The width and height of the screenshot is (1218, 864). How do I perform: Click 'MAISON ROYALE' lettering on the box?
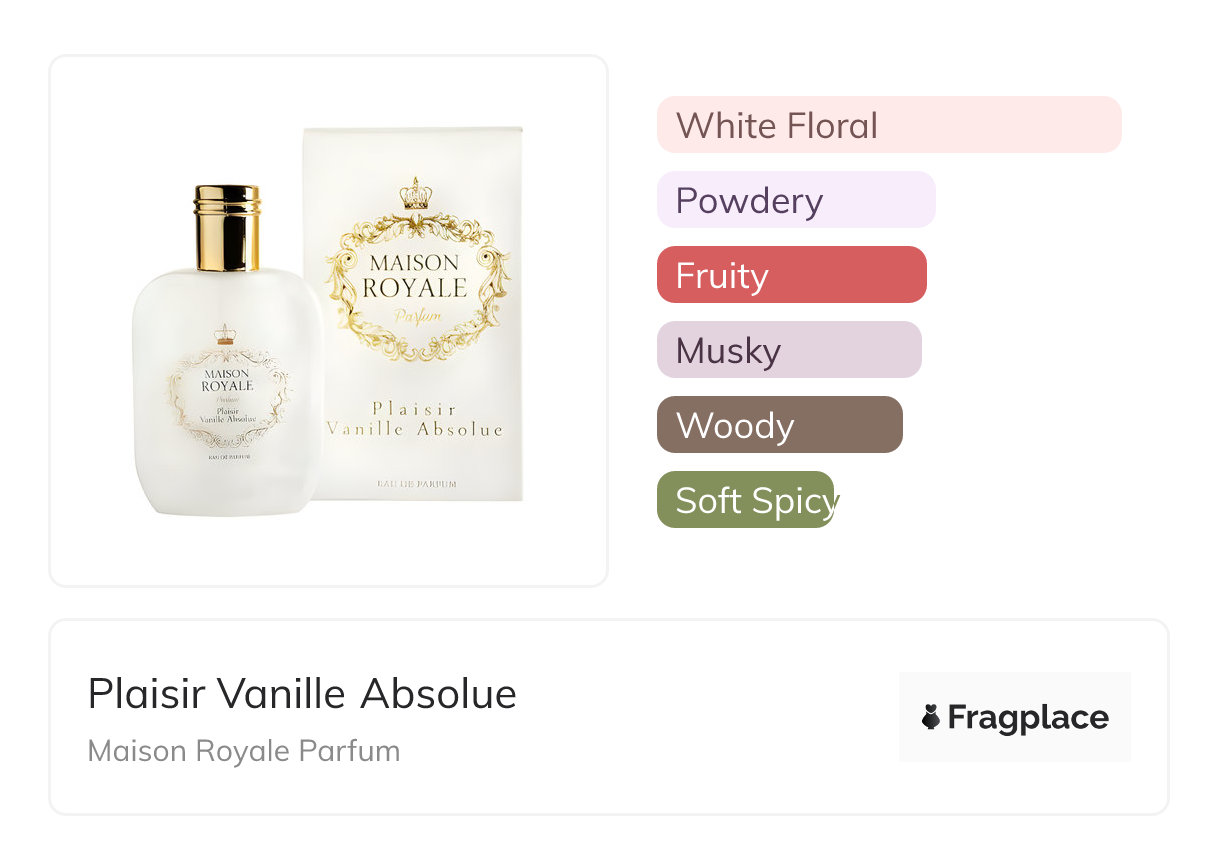coord(414,276)
